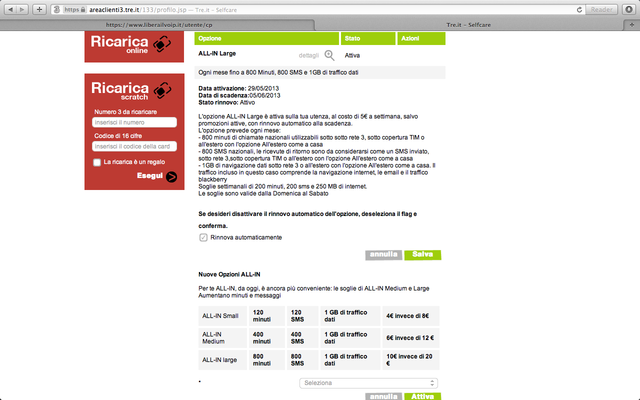The width and height of the screenshot is (640, 400).
Task: Click the Azioni column header
Action: coord(421,38)
